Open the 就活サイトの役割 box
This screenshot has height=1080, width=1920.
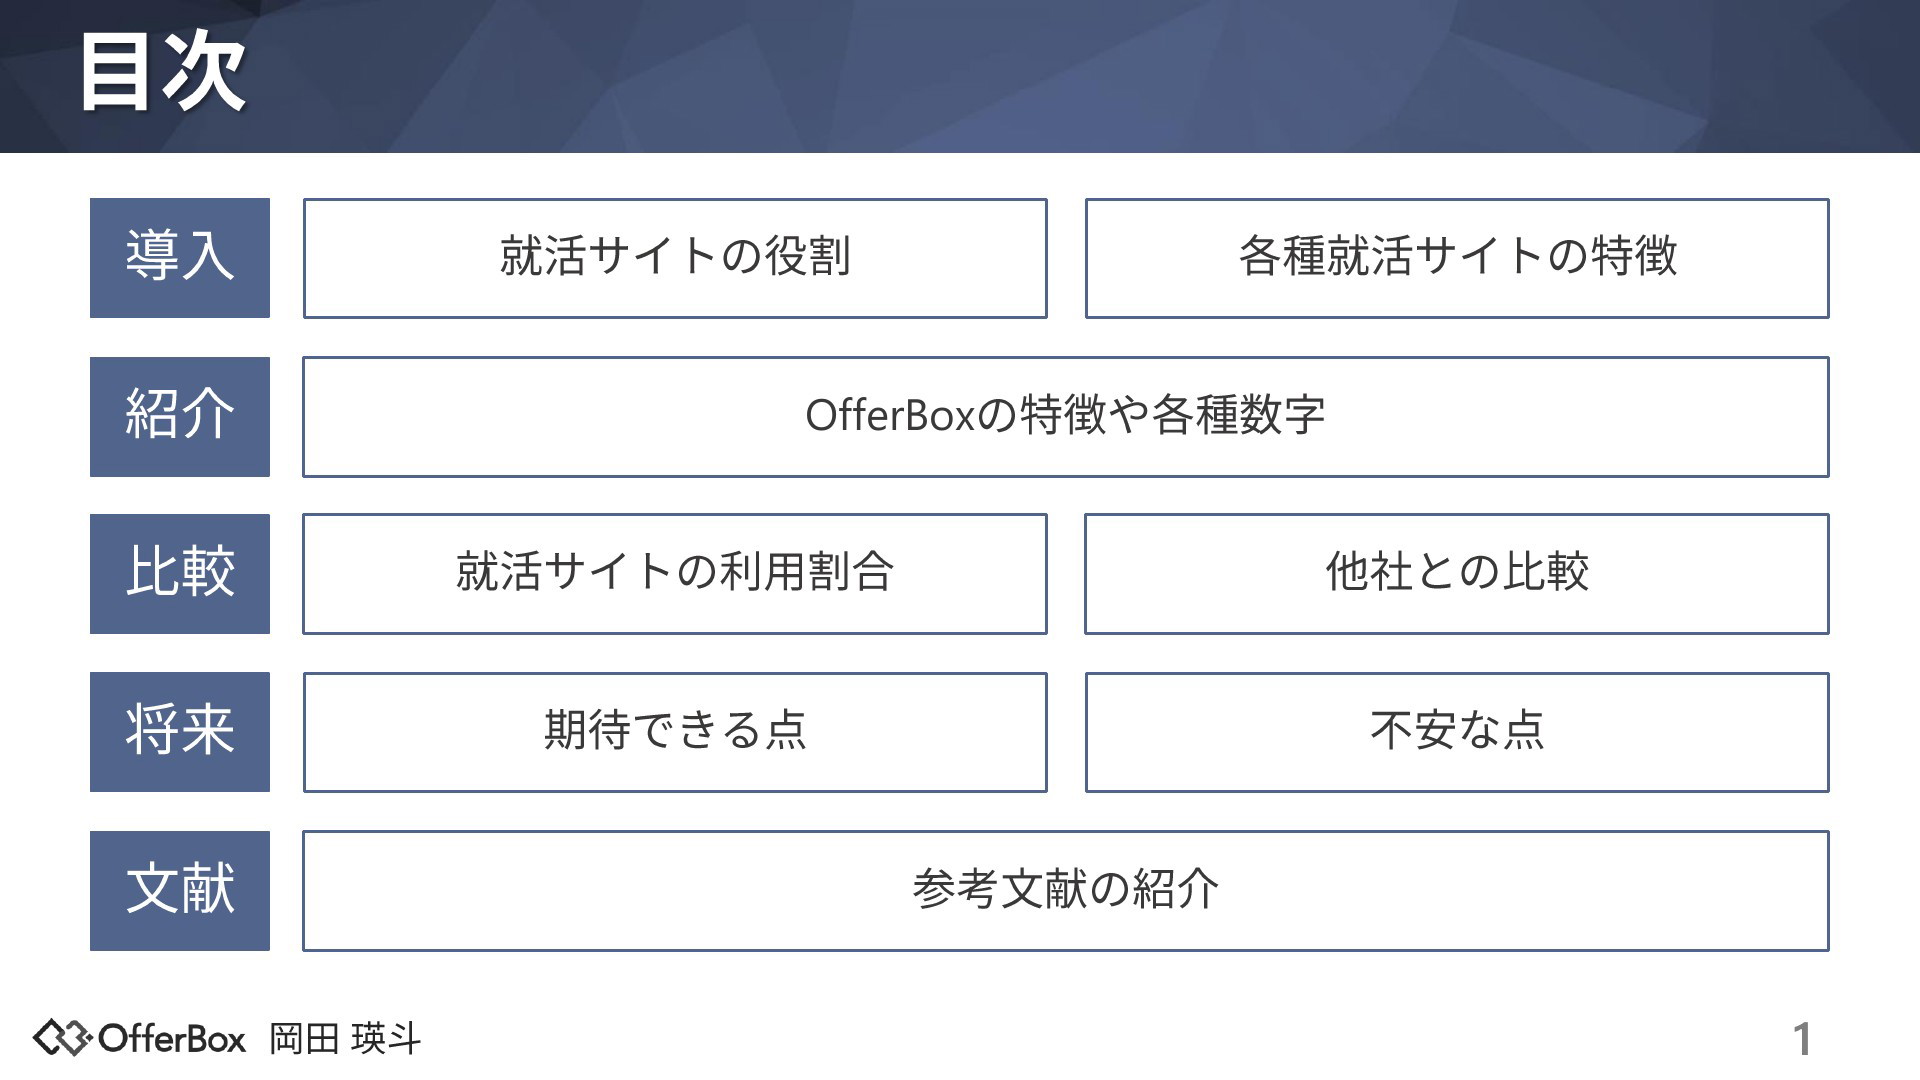click(675, 258)
